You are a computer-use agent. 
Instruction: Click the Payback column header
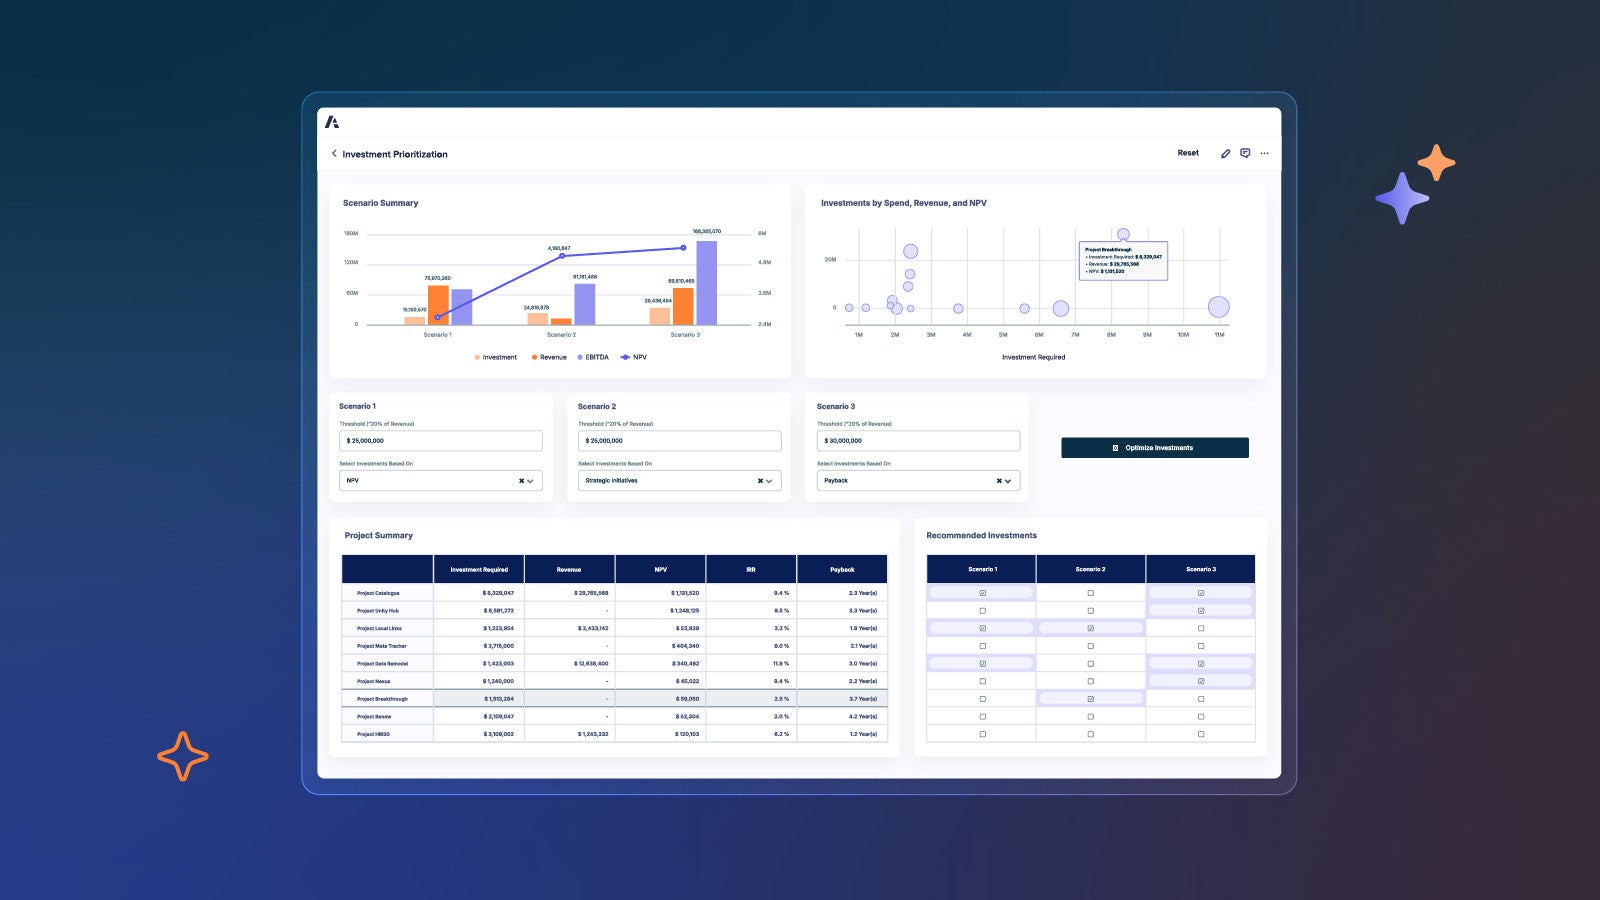pyautogui.click(x=842, y=569)
